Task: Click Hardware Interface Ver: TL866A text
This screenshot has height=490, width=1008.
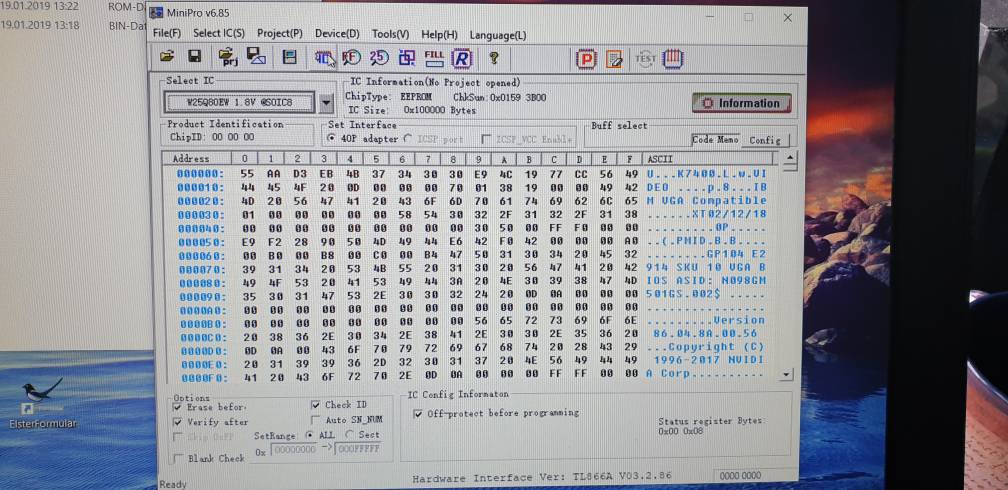Action: coord(541,477)
